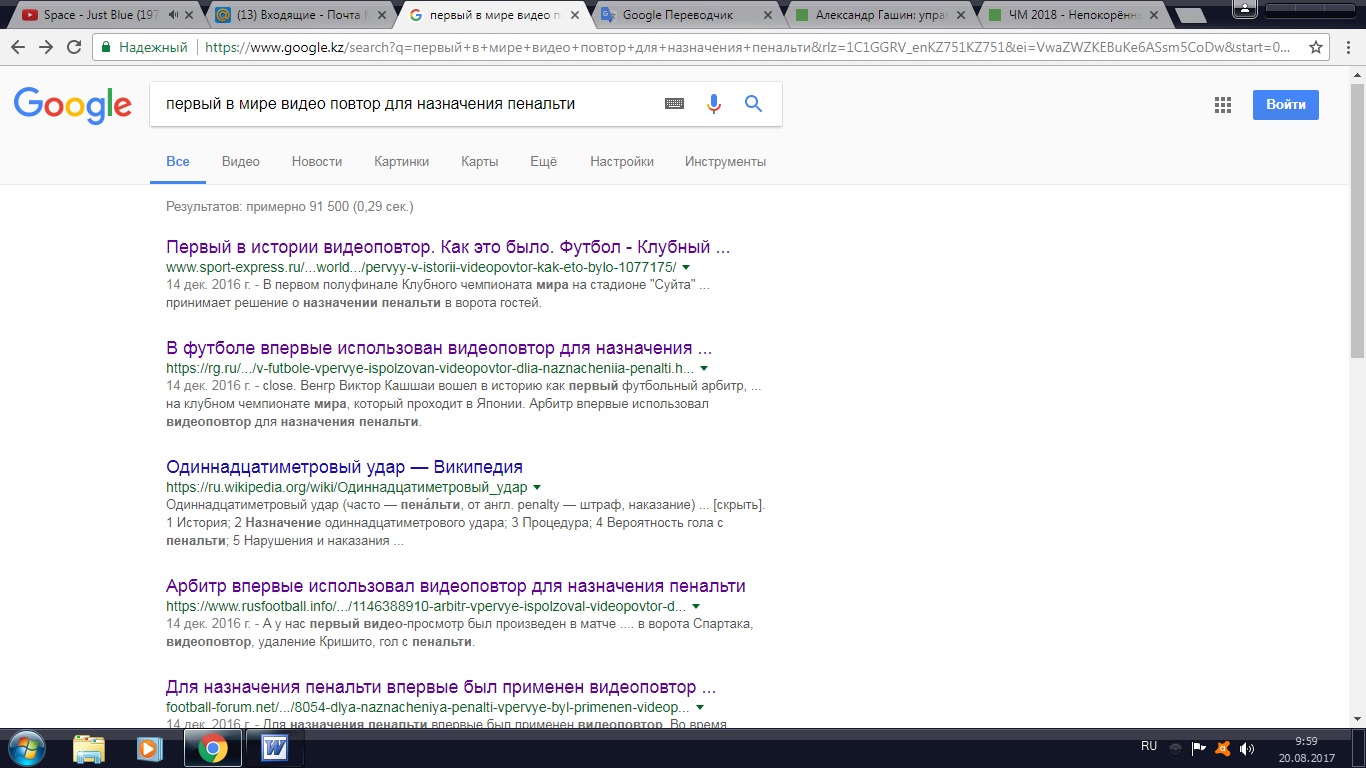Select the Картинки search category
Viewport: 1366px width, 768px height.
[401, 161]
